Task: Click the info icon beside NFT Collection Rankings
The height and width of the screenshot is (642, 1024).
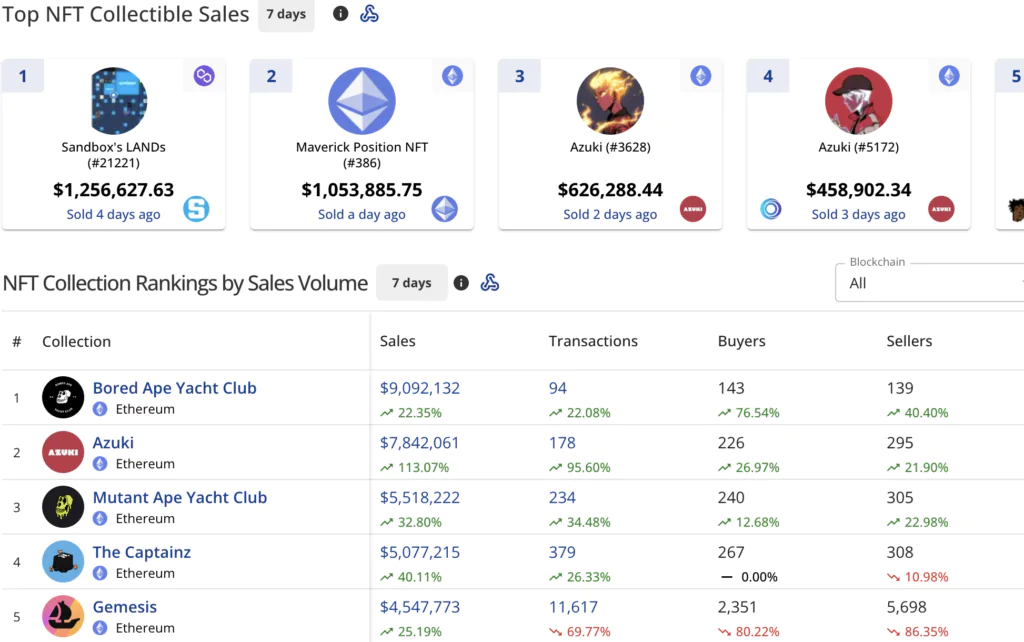Action: point(461,283)
